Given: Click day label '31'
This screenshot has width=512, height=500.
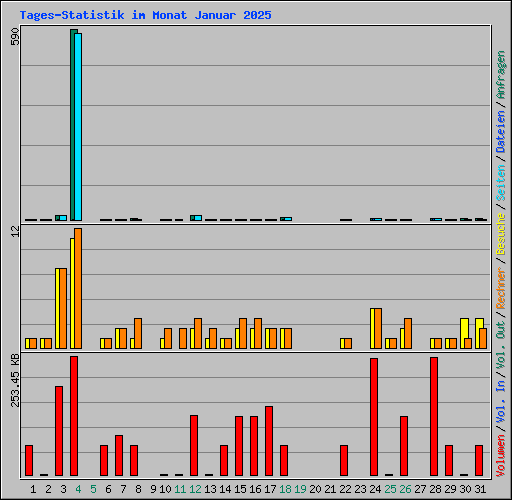Looking at the screenshot, I should [480, 489].
